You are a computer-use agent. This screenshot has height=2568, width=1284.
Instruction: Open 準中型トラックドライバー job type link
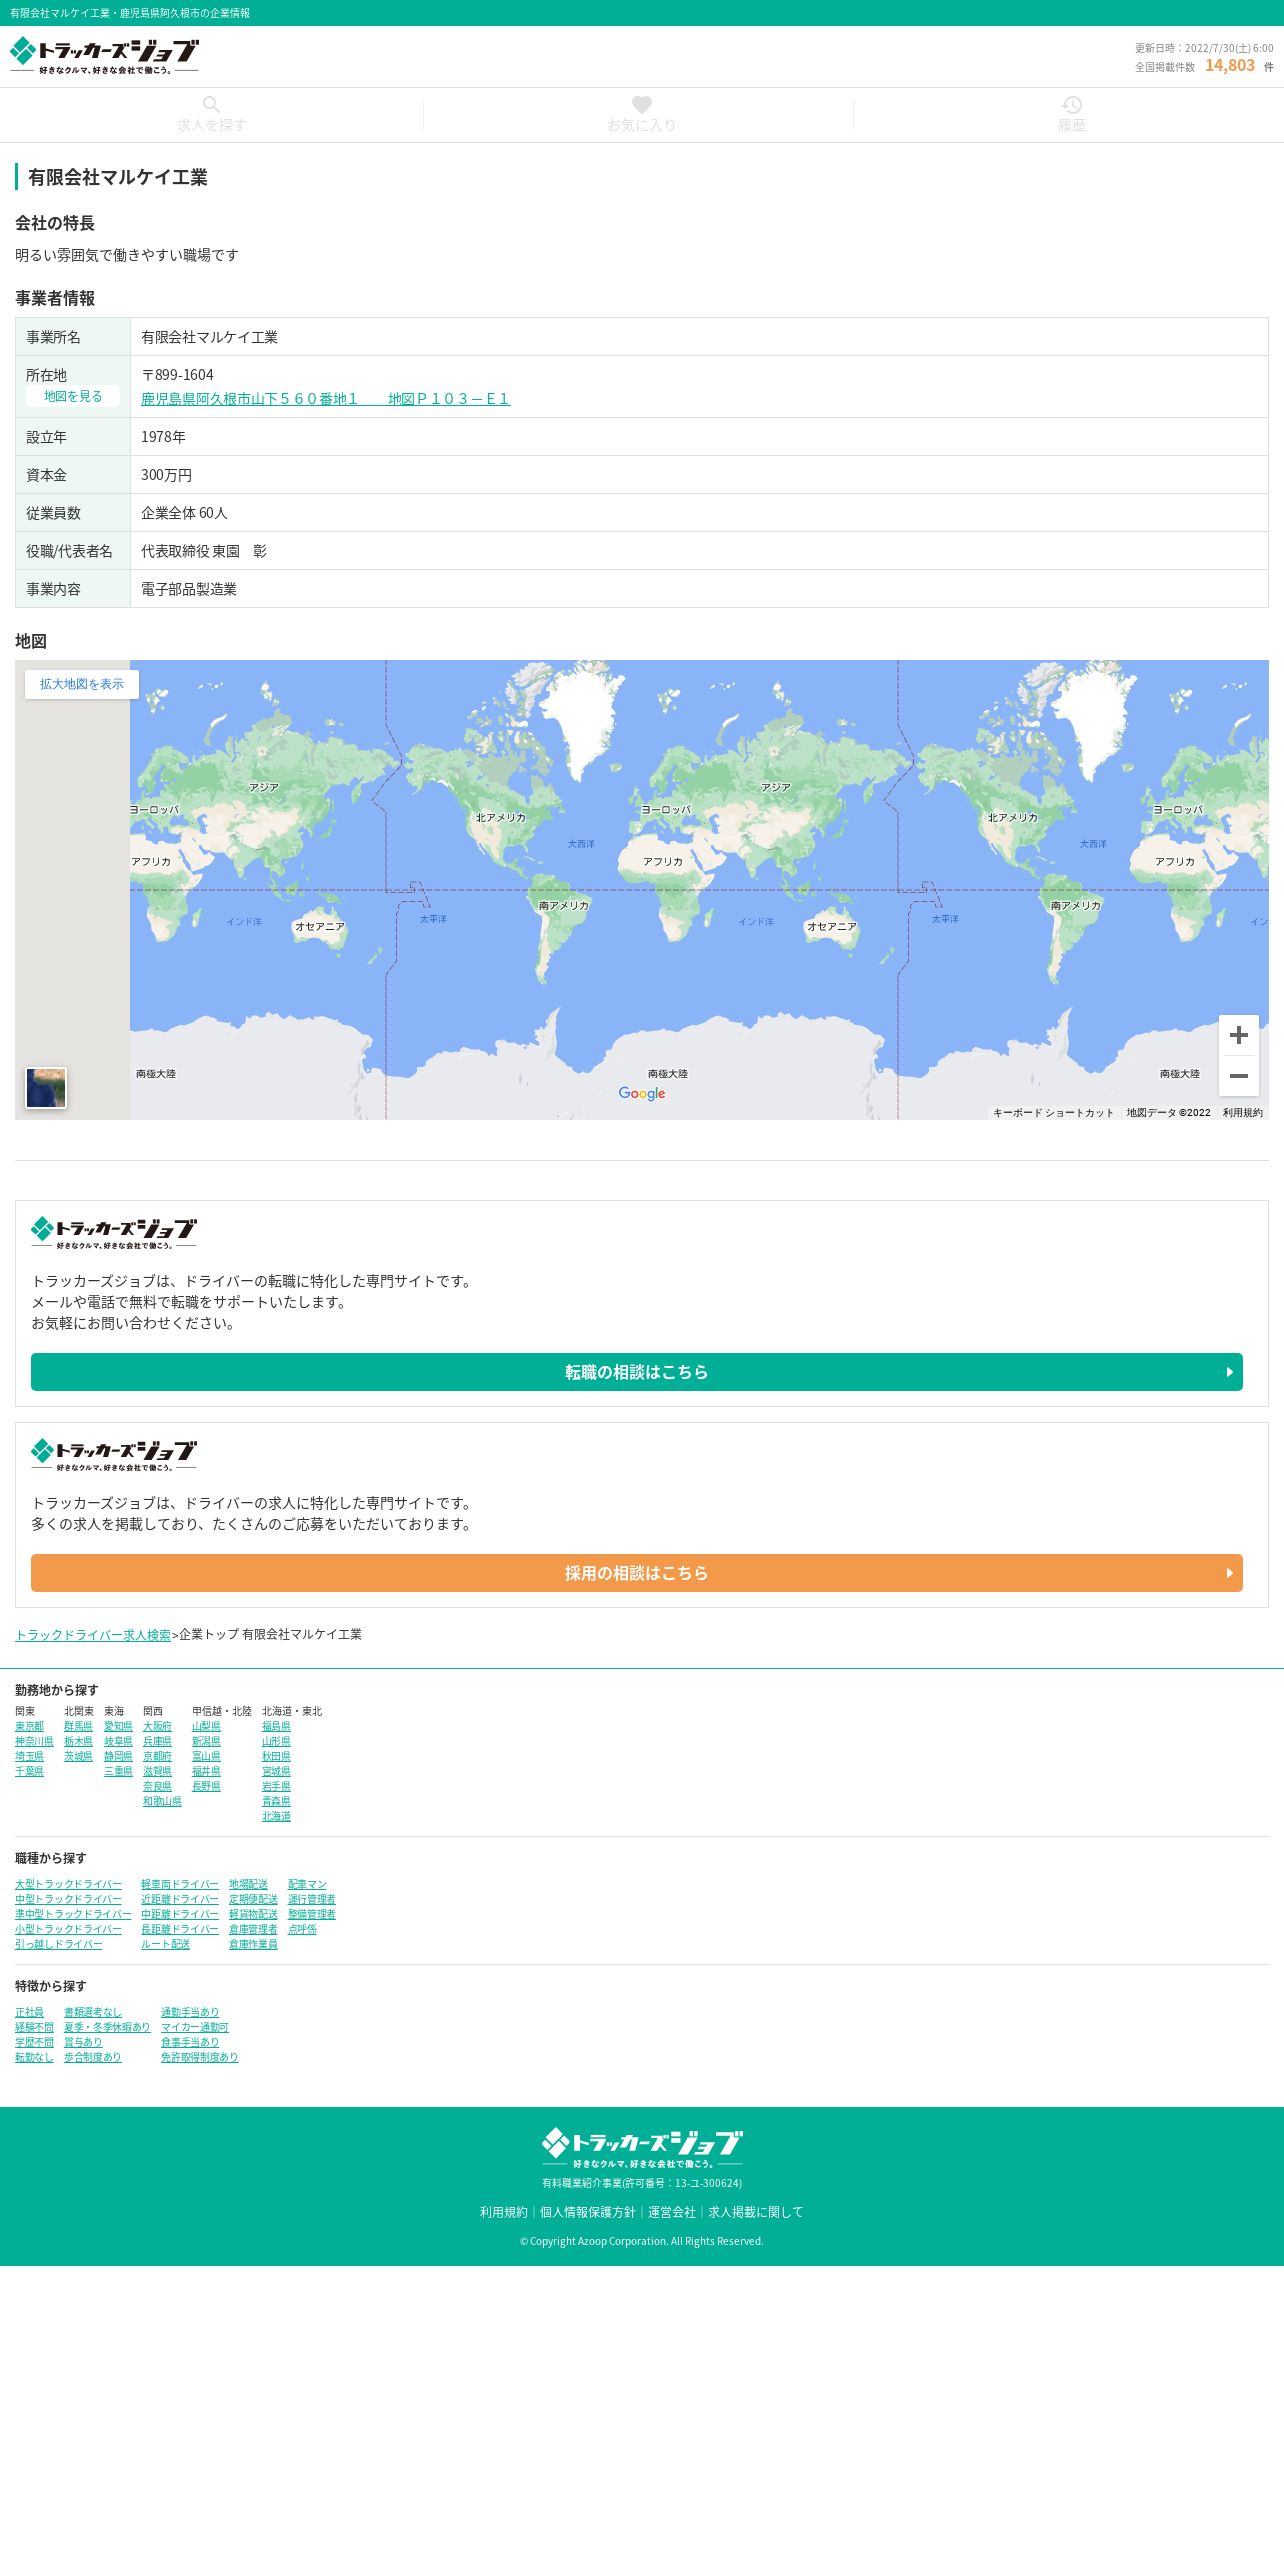click(73, 1915)
